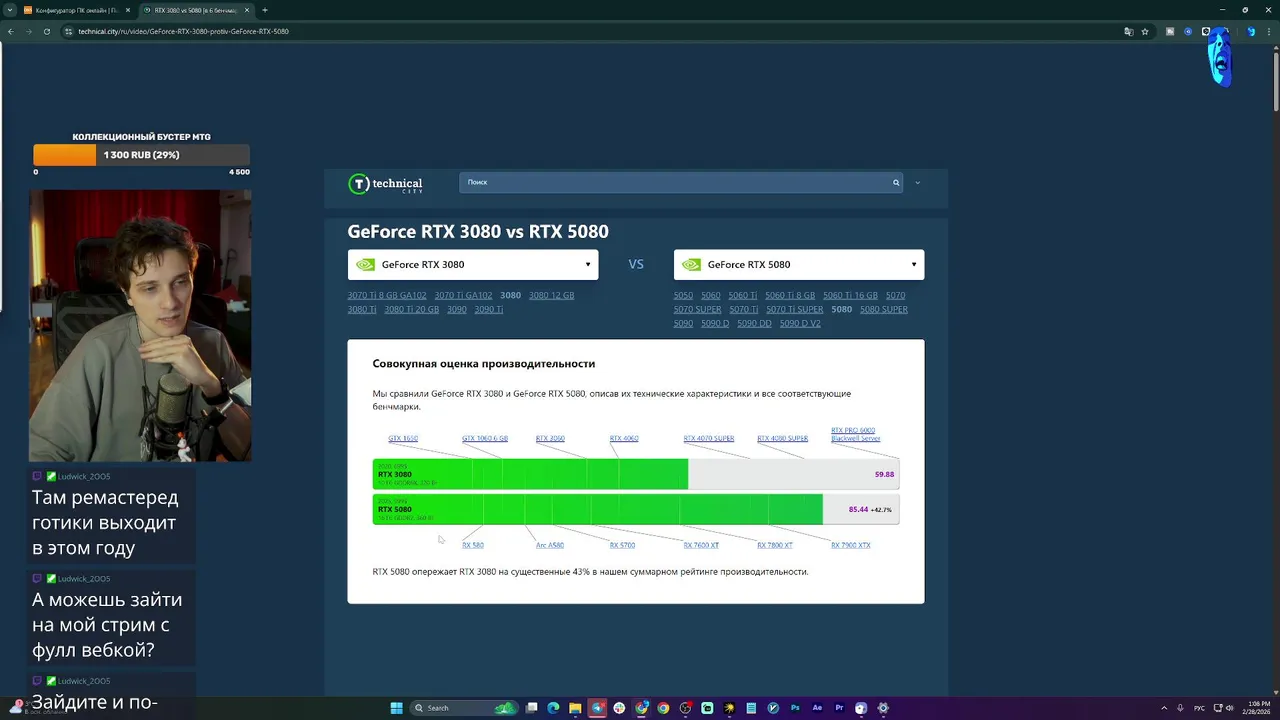Click the GTX 1650 benchmark marker link
Screen dimensions: 1280x720
(x=403, y=438)
